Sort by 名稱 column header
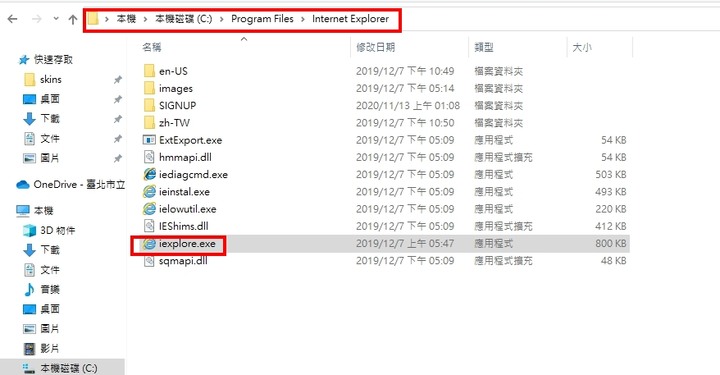 tap(152, 47)
